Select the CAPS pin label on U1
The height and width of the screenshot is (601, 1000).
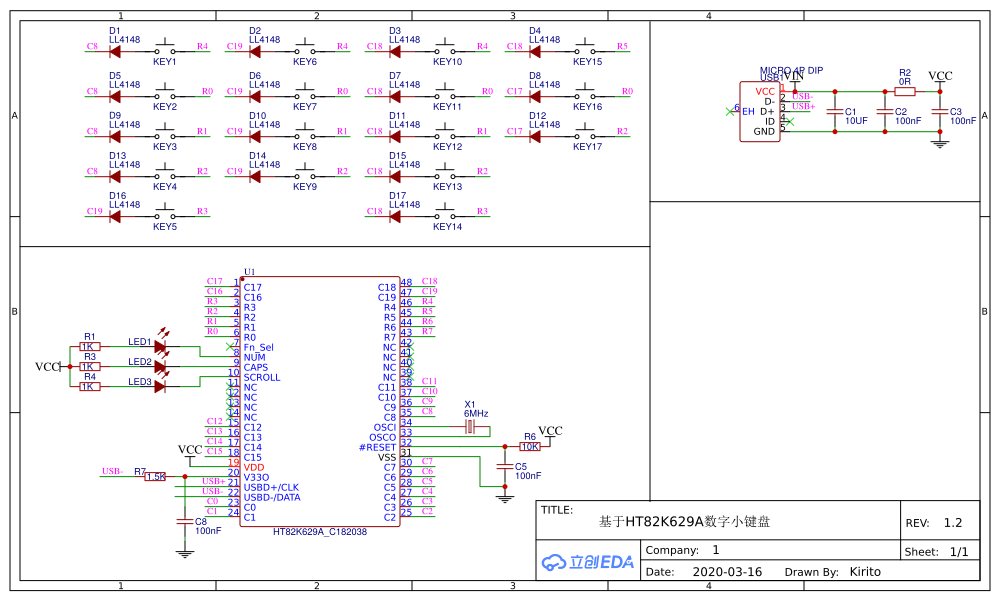pyautogui.click(x=256, y=367)
